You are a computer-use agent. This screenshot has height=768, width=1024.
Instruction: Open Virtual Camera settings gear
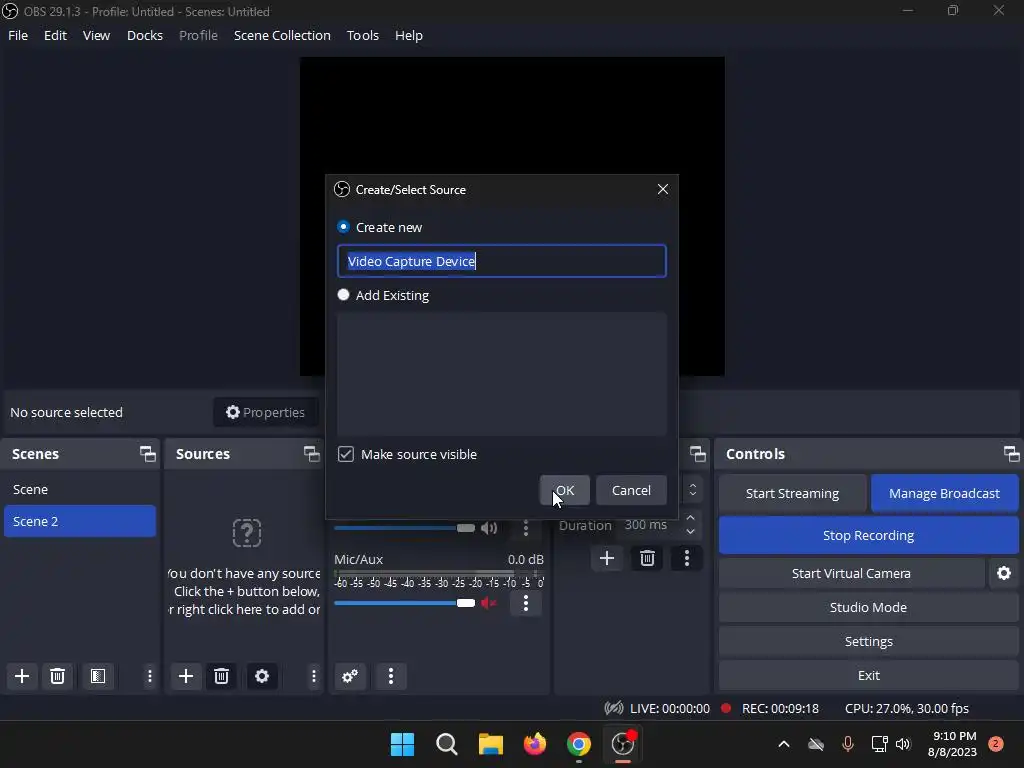(1004, 573)
